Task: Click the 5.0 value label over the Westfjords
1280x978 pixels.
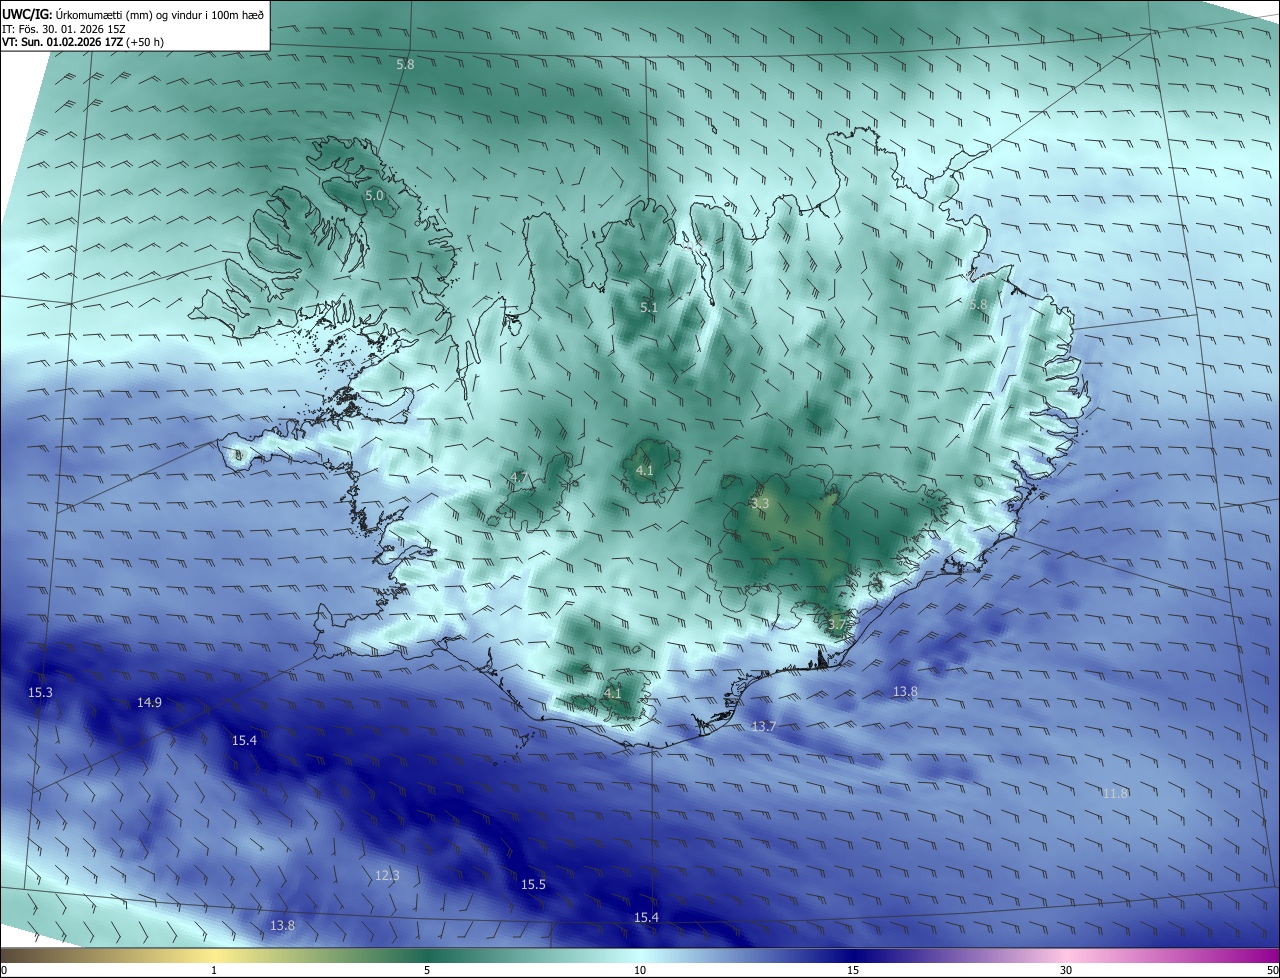Action: (x=374, y=195)
